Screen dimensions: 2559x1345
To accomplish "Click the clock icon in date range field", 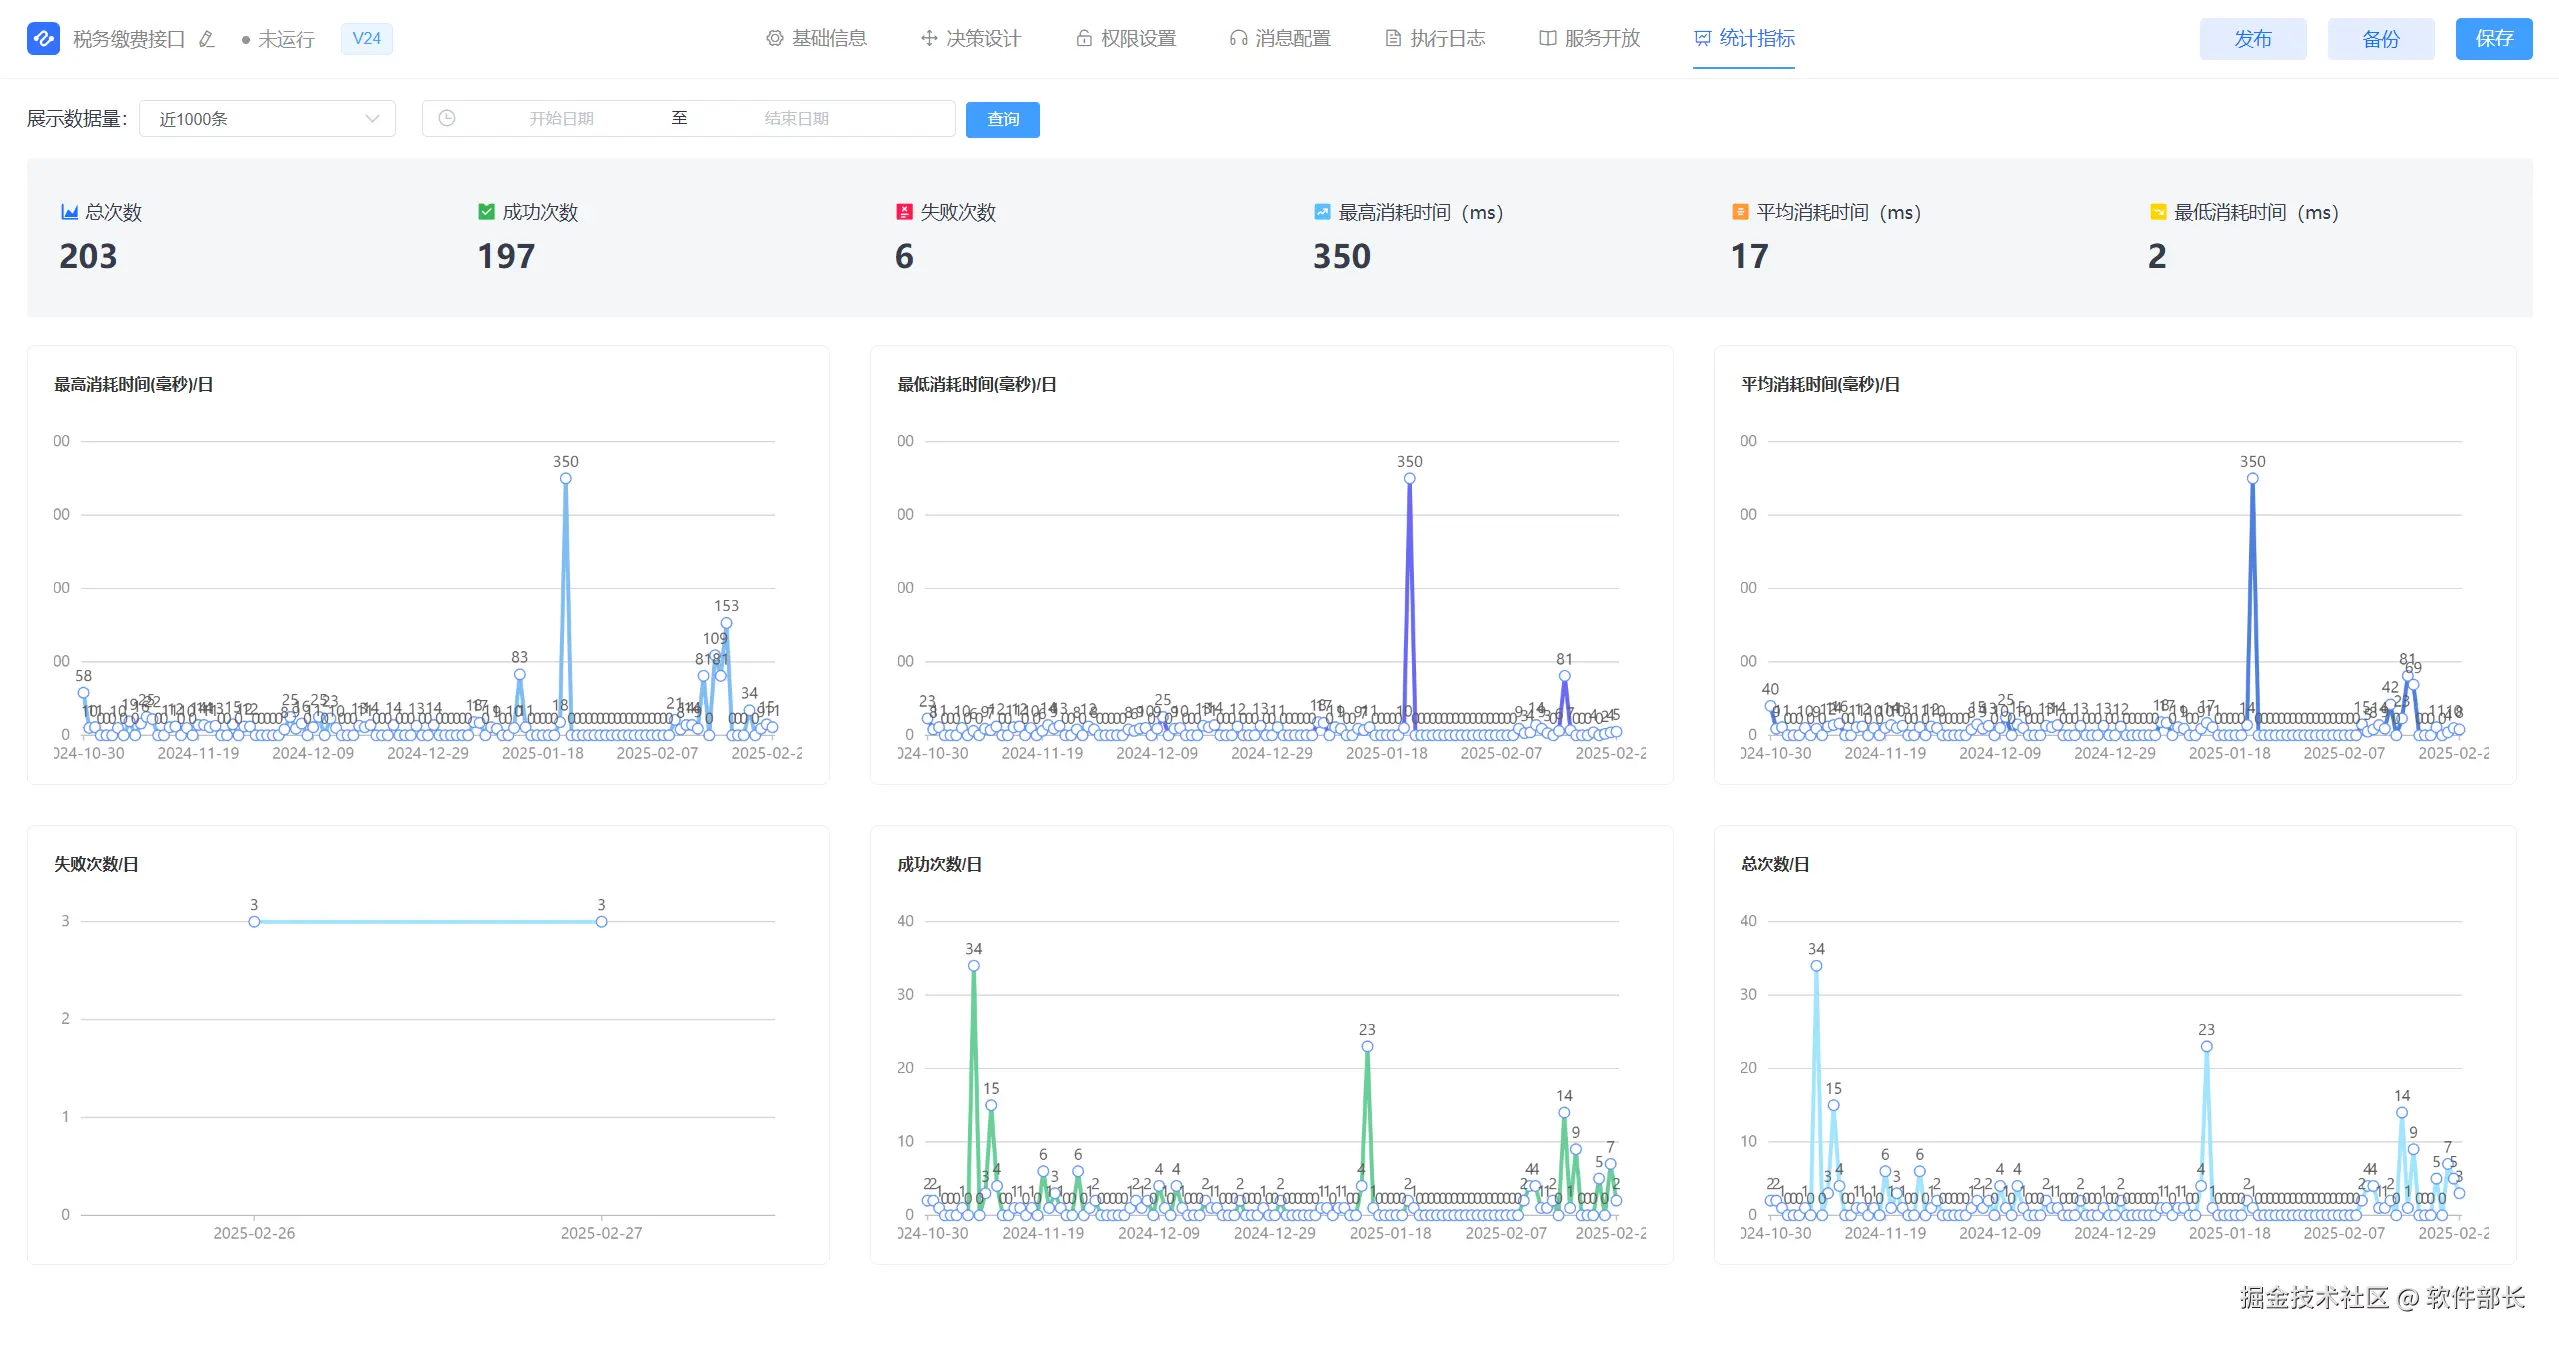I will coord(447,118).
